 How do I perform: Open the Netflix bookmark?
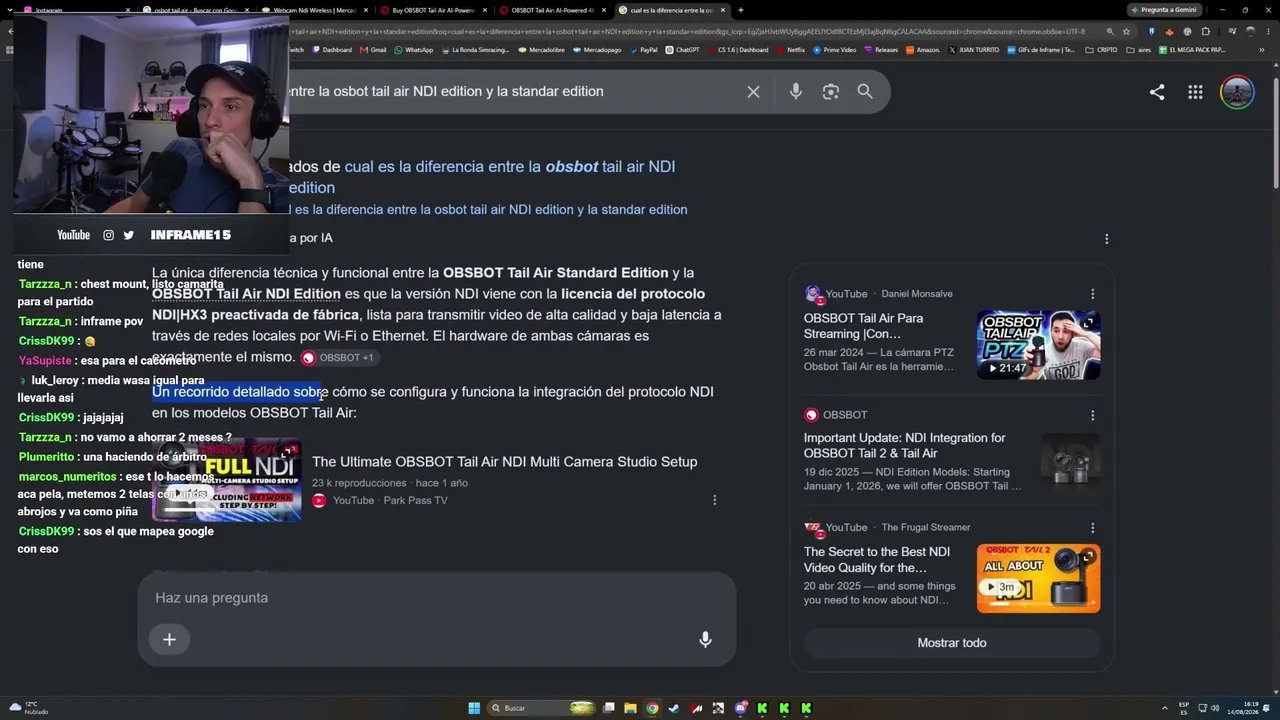(x=791, y=50)
